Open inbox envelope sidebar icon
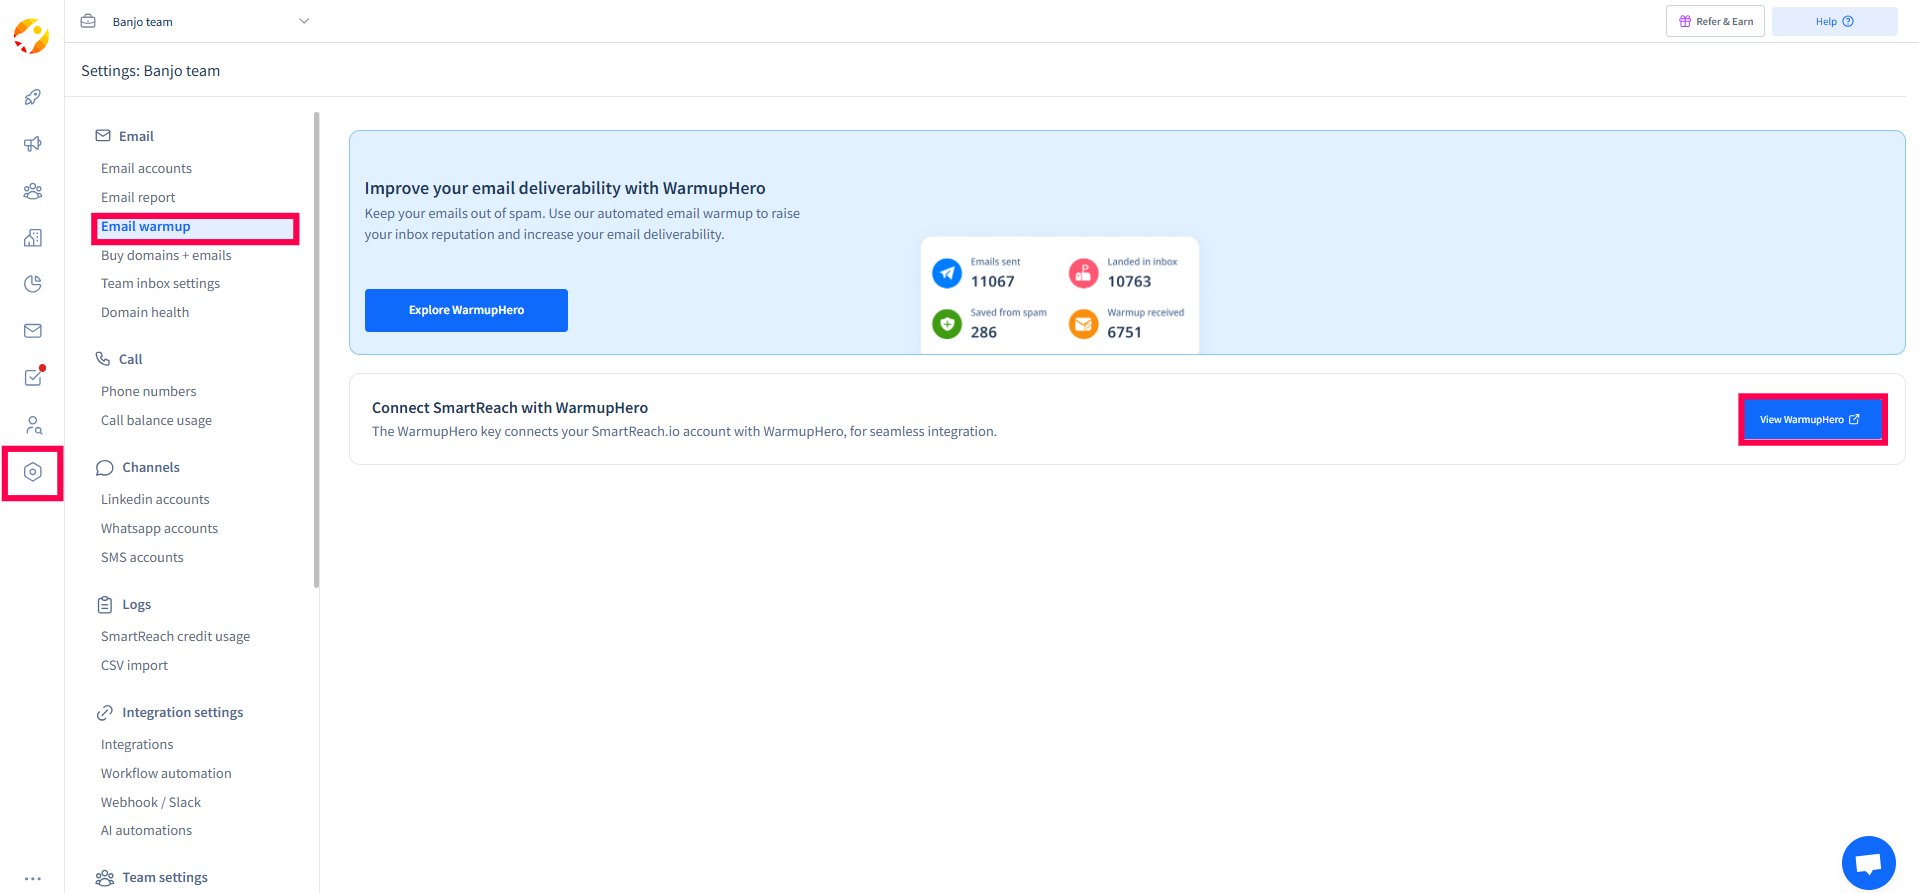 coord(33,331)
